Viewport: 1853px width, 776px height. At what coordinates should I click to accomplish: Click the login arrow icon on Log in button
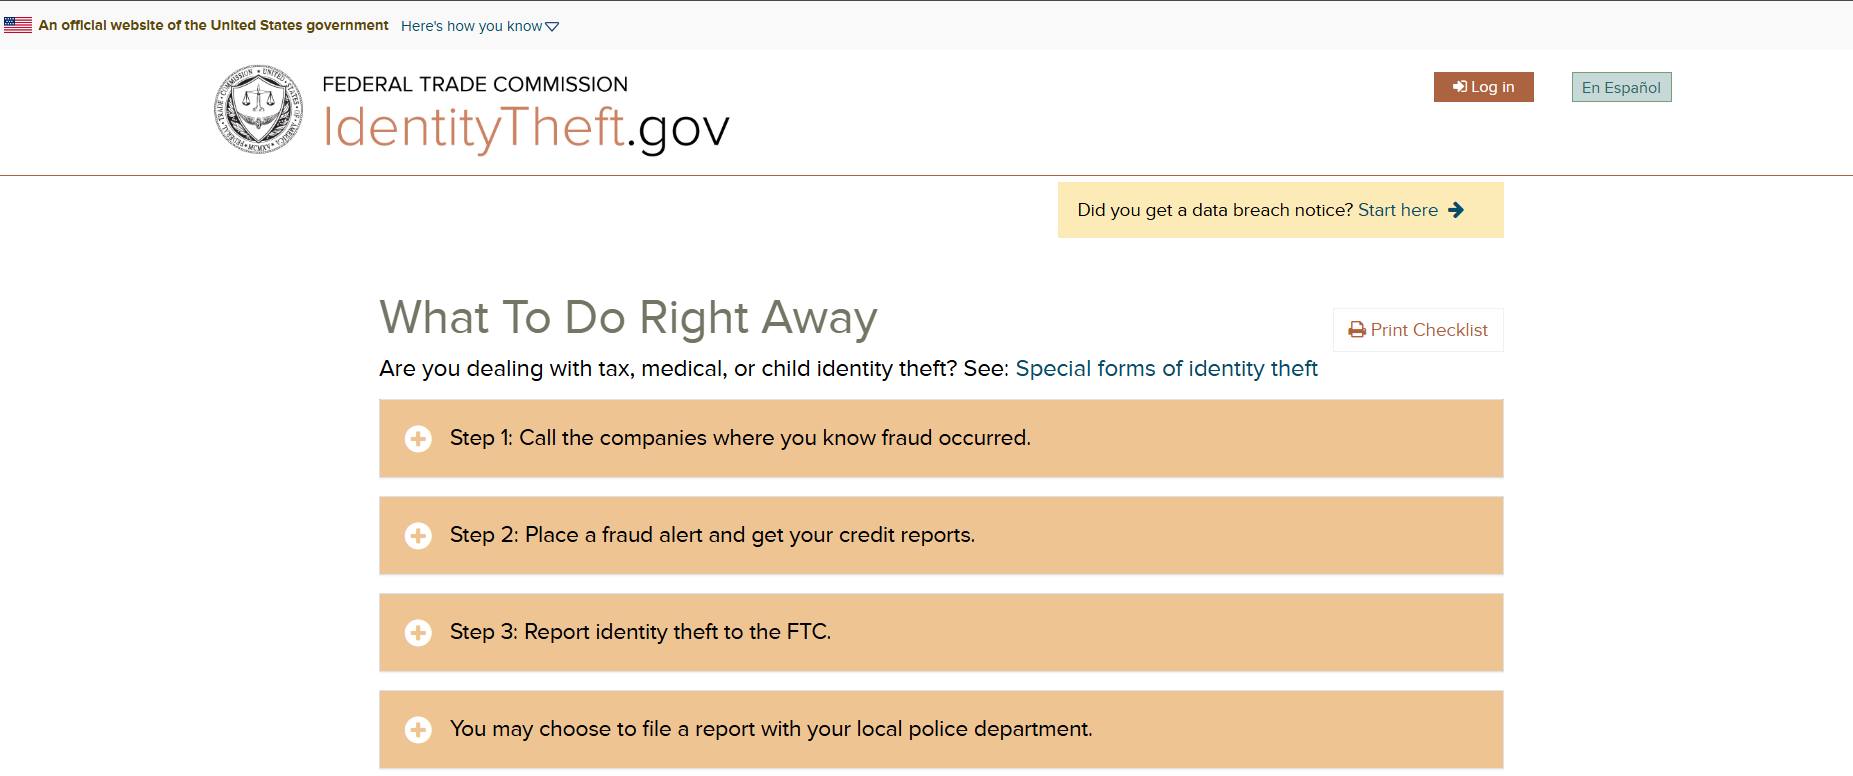pos(1458,86)
